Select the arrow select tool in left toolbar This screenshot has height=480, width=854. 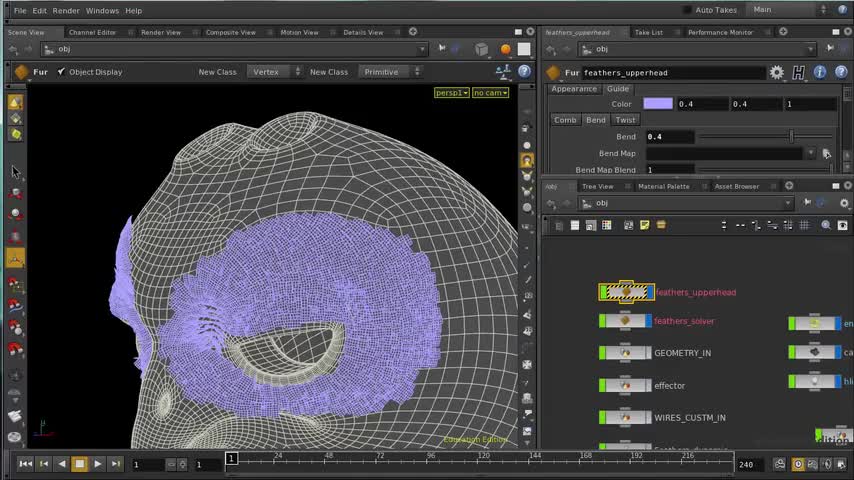point(15,171)
